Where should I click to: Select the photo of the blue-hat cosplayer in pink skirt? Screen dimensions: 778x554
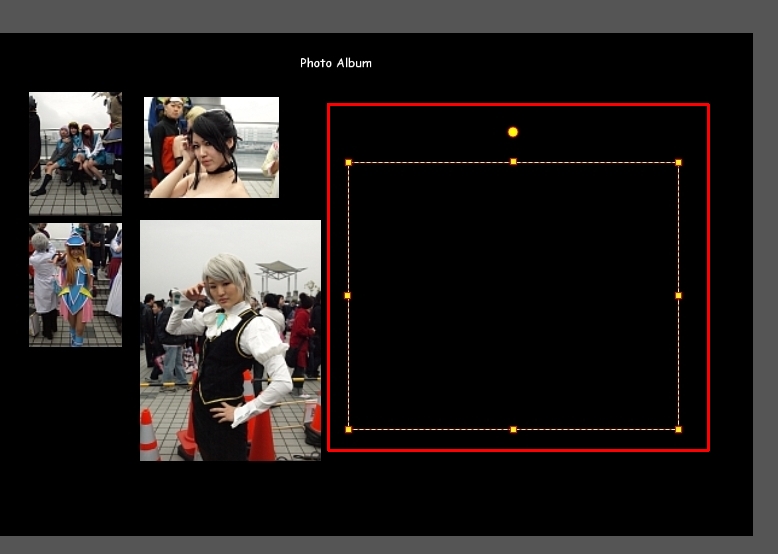(75, 285)
